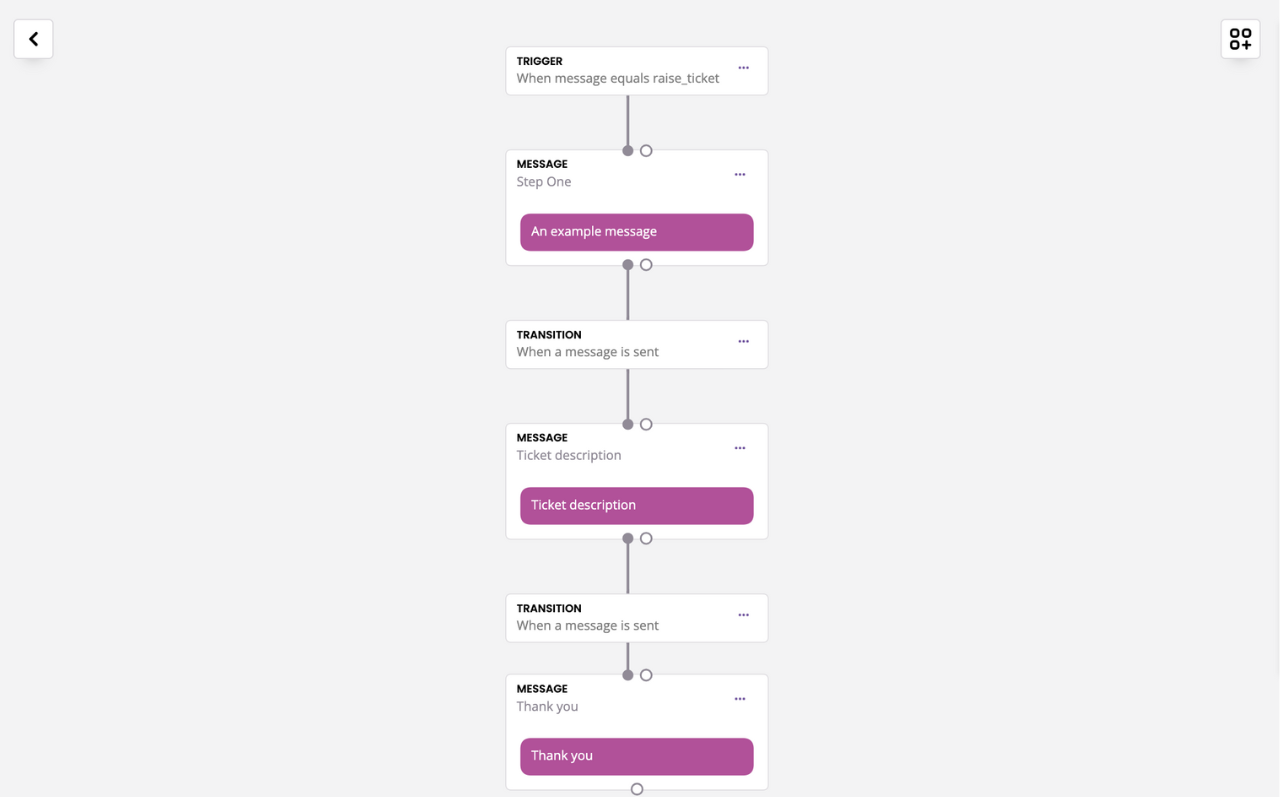Open the TRIGGER node's three-dot menu

pos(743,68)
